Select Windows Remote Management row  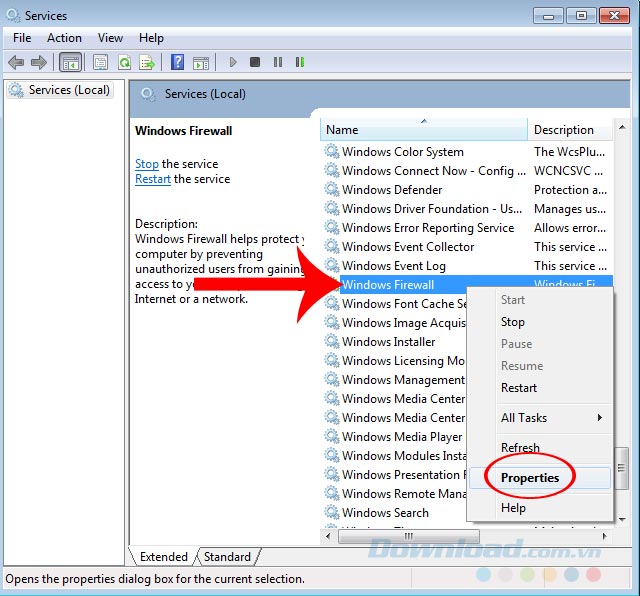tap(395, 493)
